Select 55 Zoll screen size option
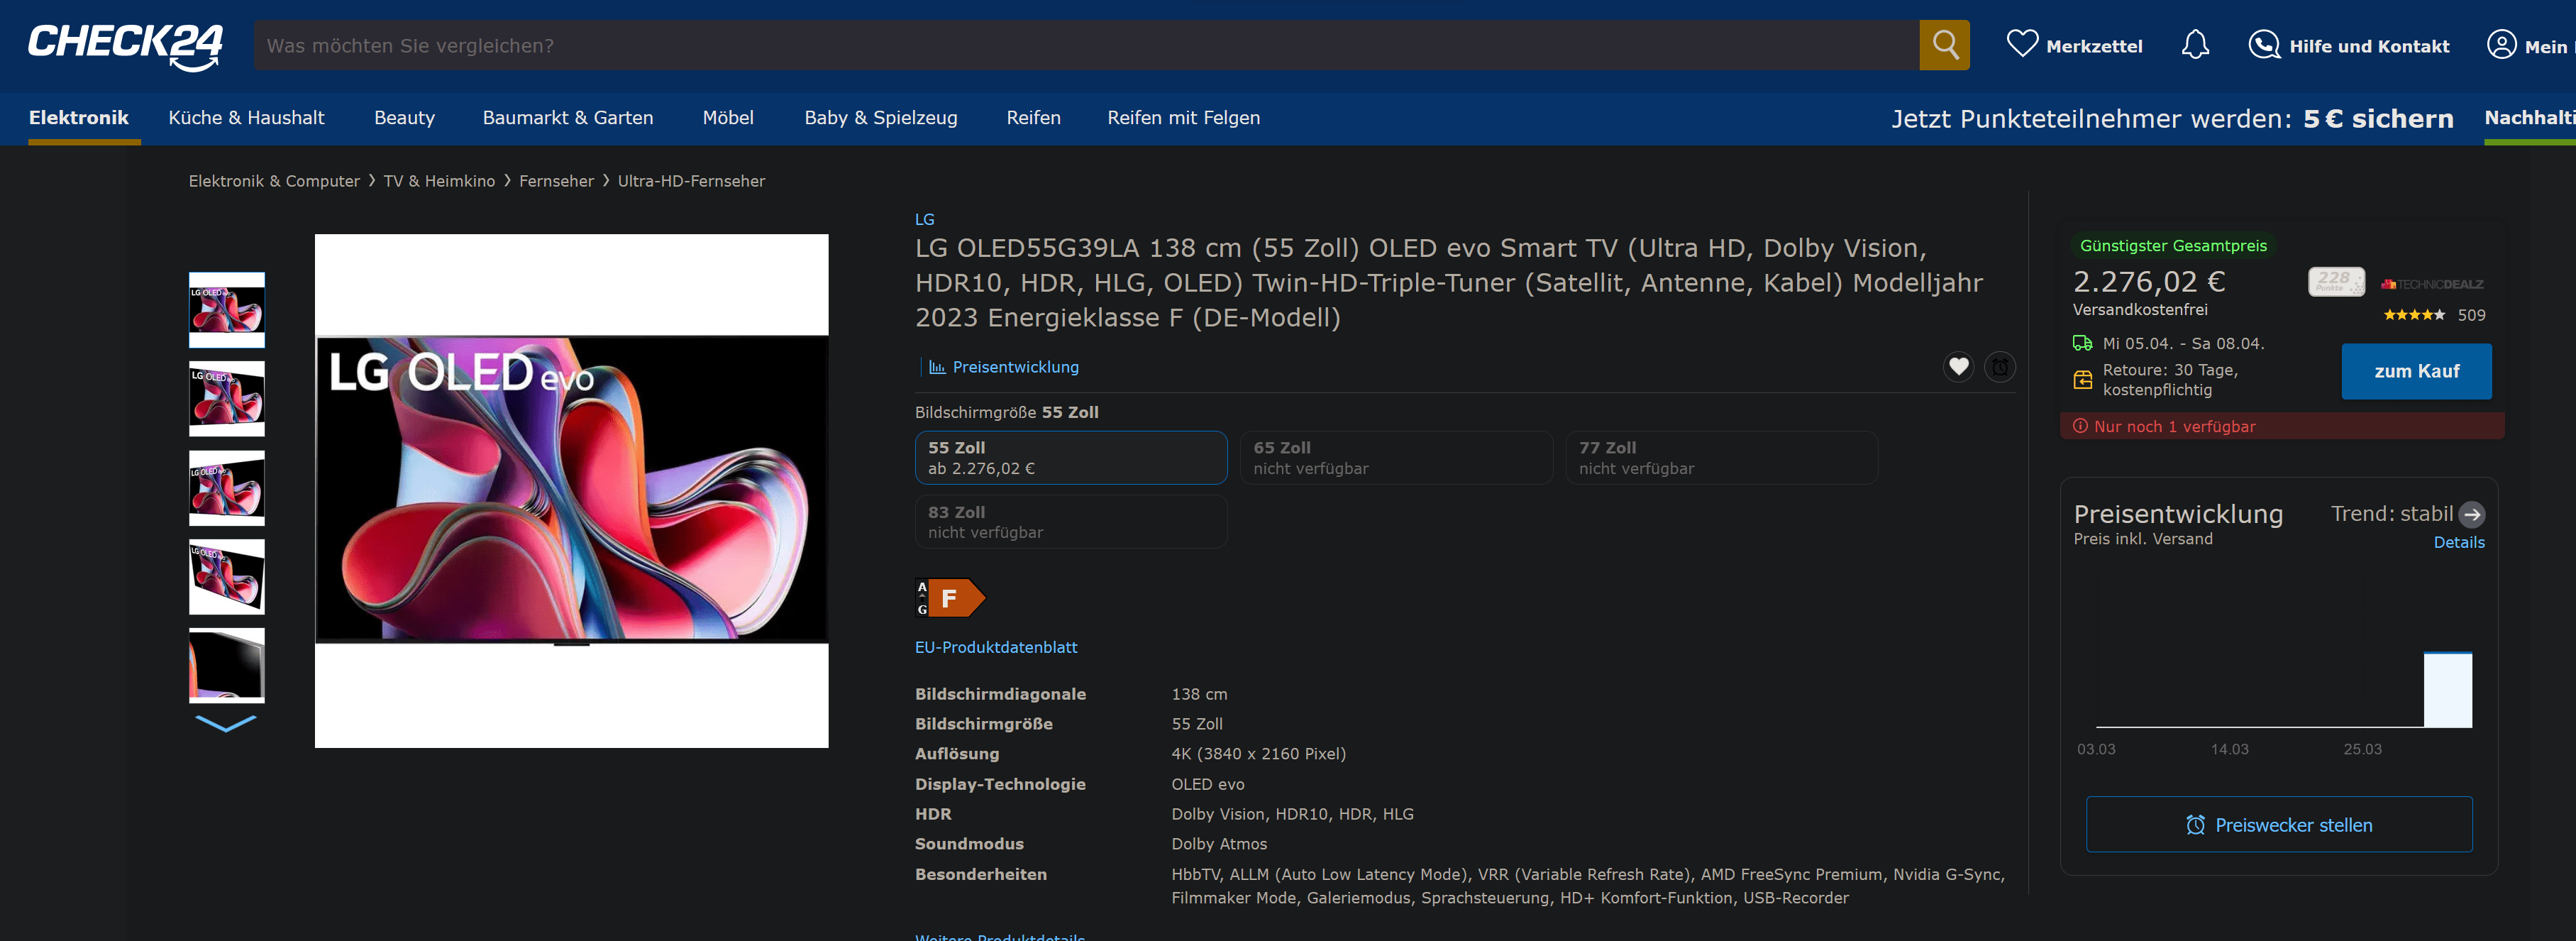This screenshot has width=2576, height=941. pyautogui.click(x=1070, y=458)
